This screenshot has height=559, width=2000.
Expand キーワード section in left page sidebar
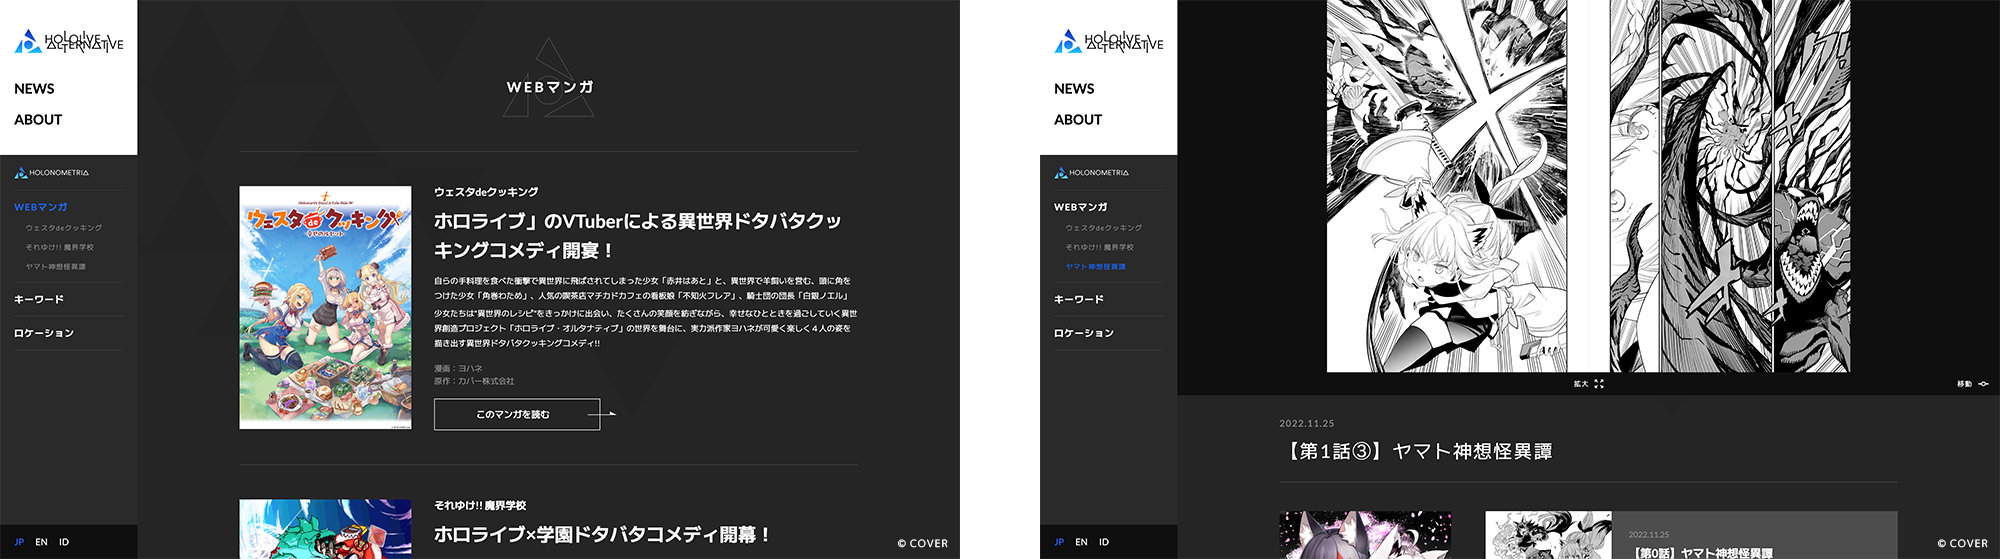point(39,299)
